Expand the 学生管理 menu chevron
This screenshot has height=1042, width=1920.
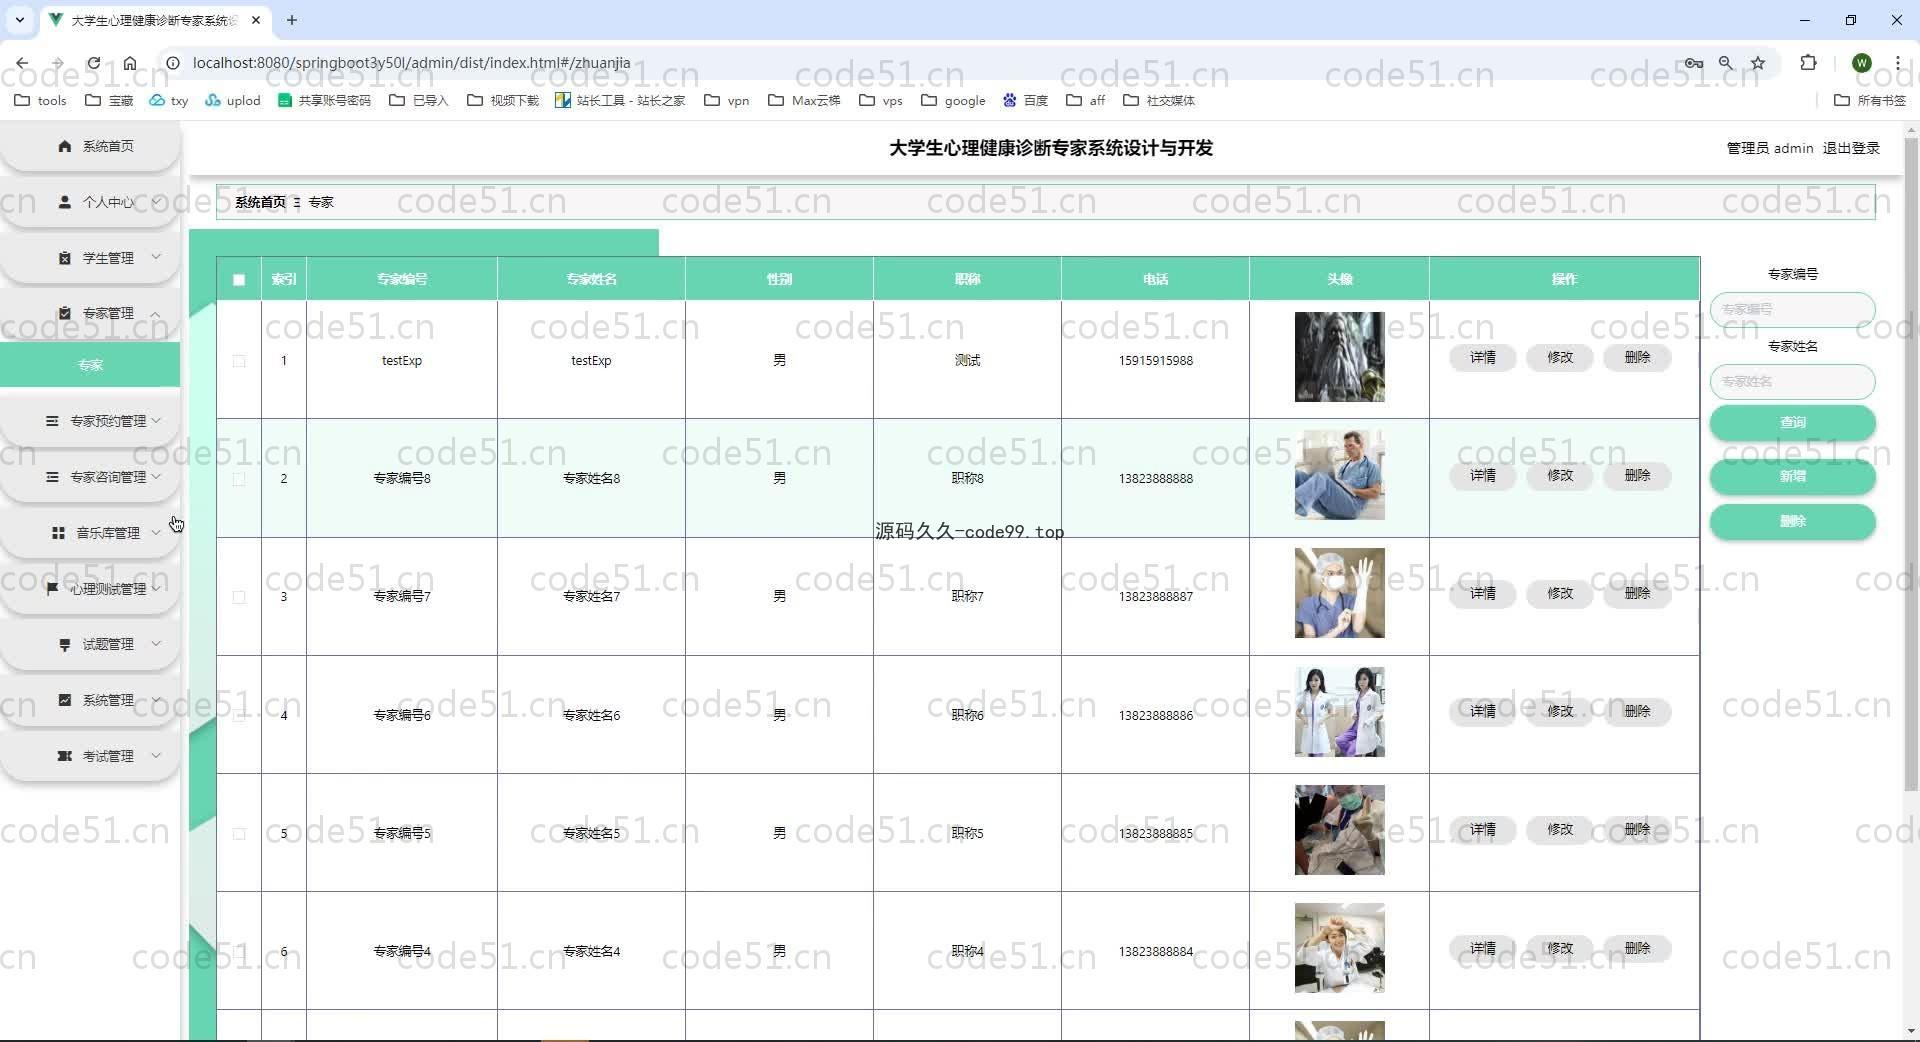[x=156, y=257]
